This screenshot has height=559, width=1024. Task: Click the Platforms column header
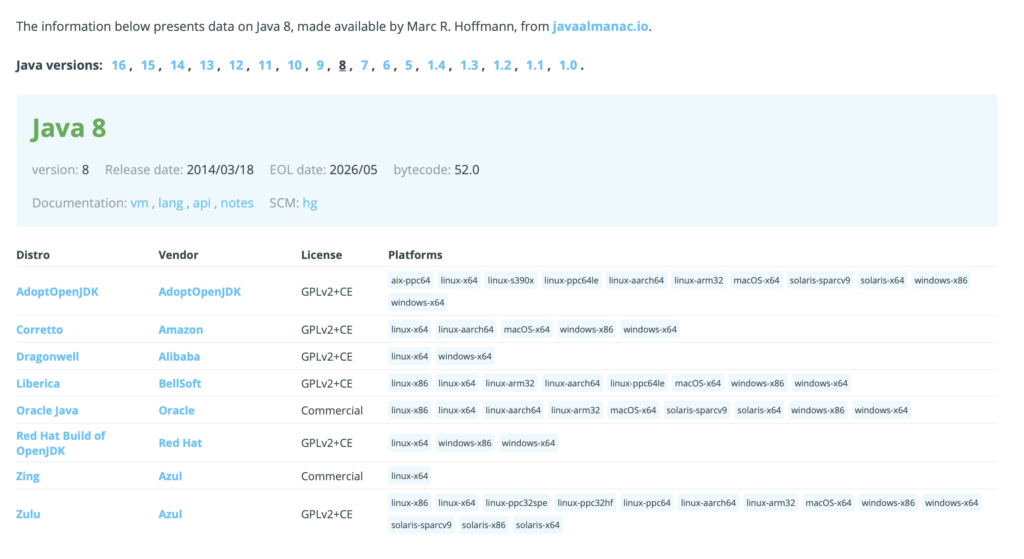point(415,255)
